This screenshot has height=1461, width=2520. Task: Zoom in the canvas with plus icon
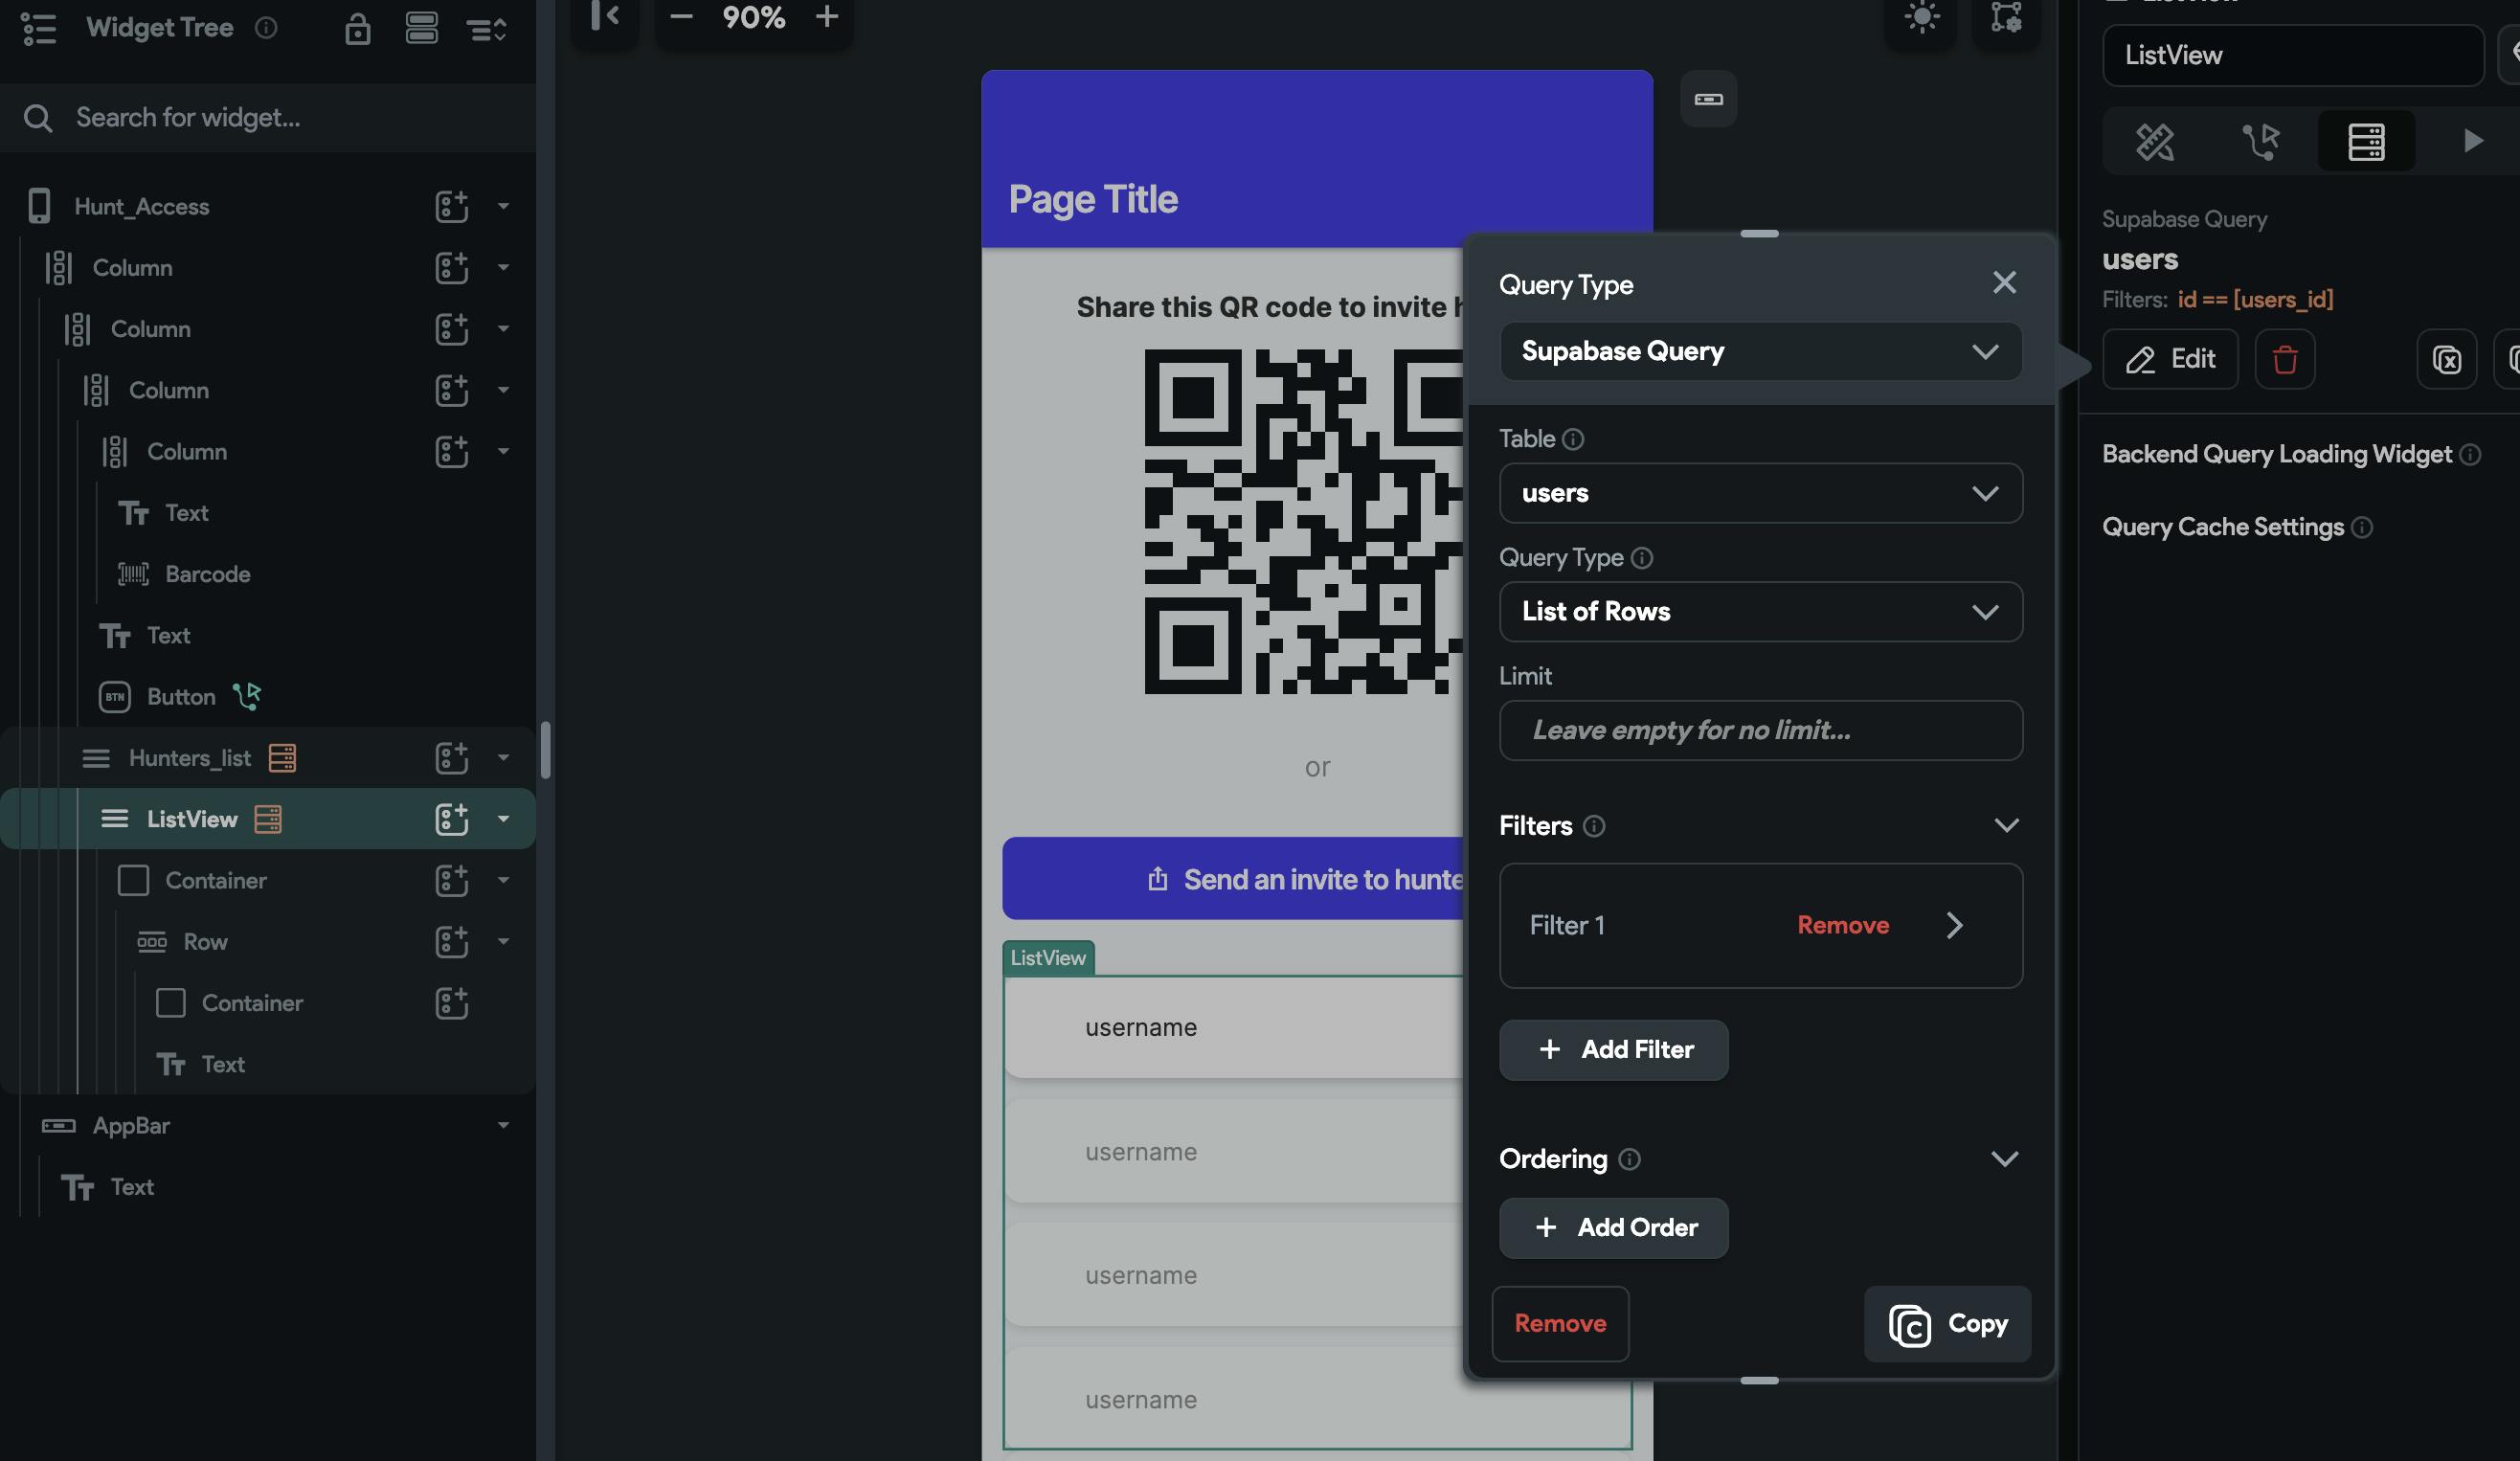(x=826, y=16)
